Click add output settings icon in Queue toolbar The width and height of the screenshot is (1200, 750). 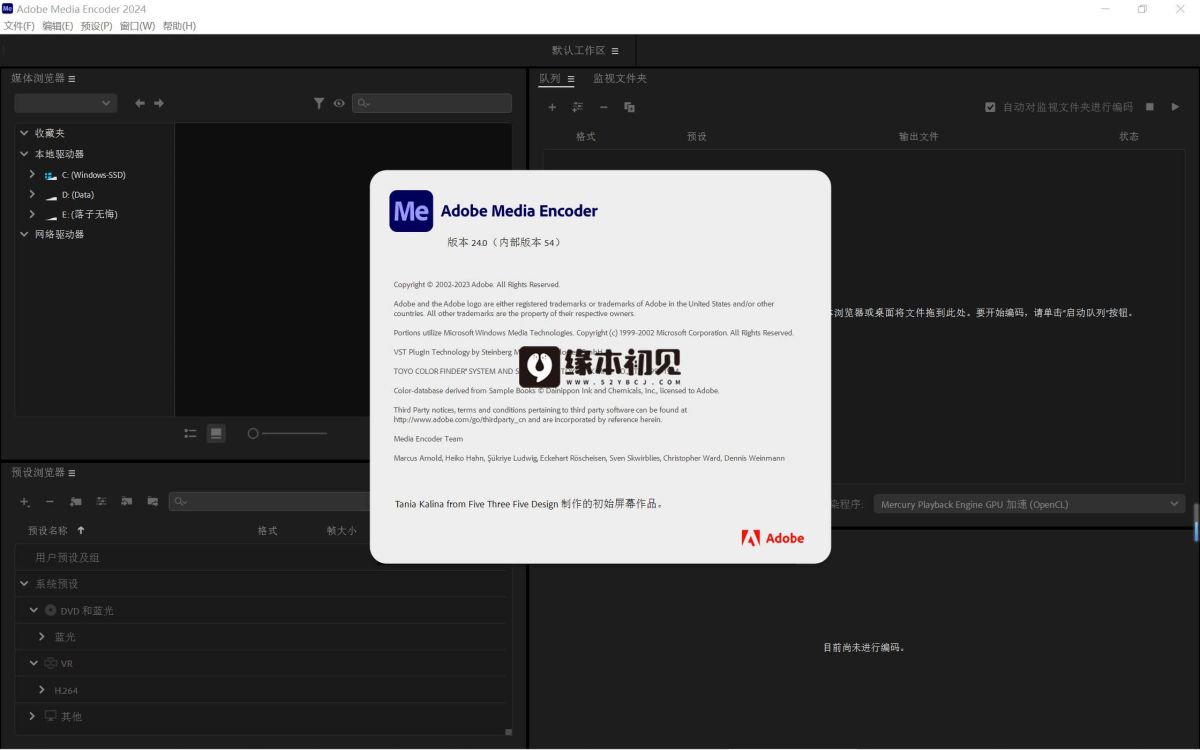point(577,107)
